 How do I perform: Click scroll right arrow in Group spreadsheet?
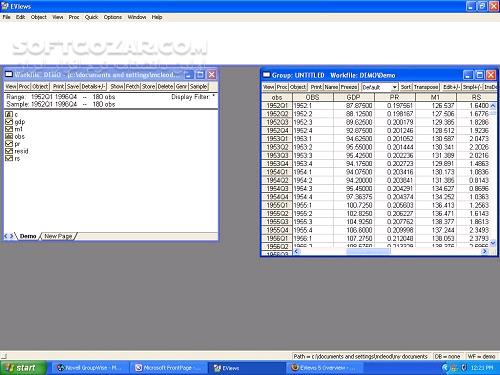coord(484,251)
